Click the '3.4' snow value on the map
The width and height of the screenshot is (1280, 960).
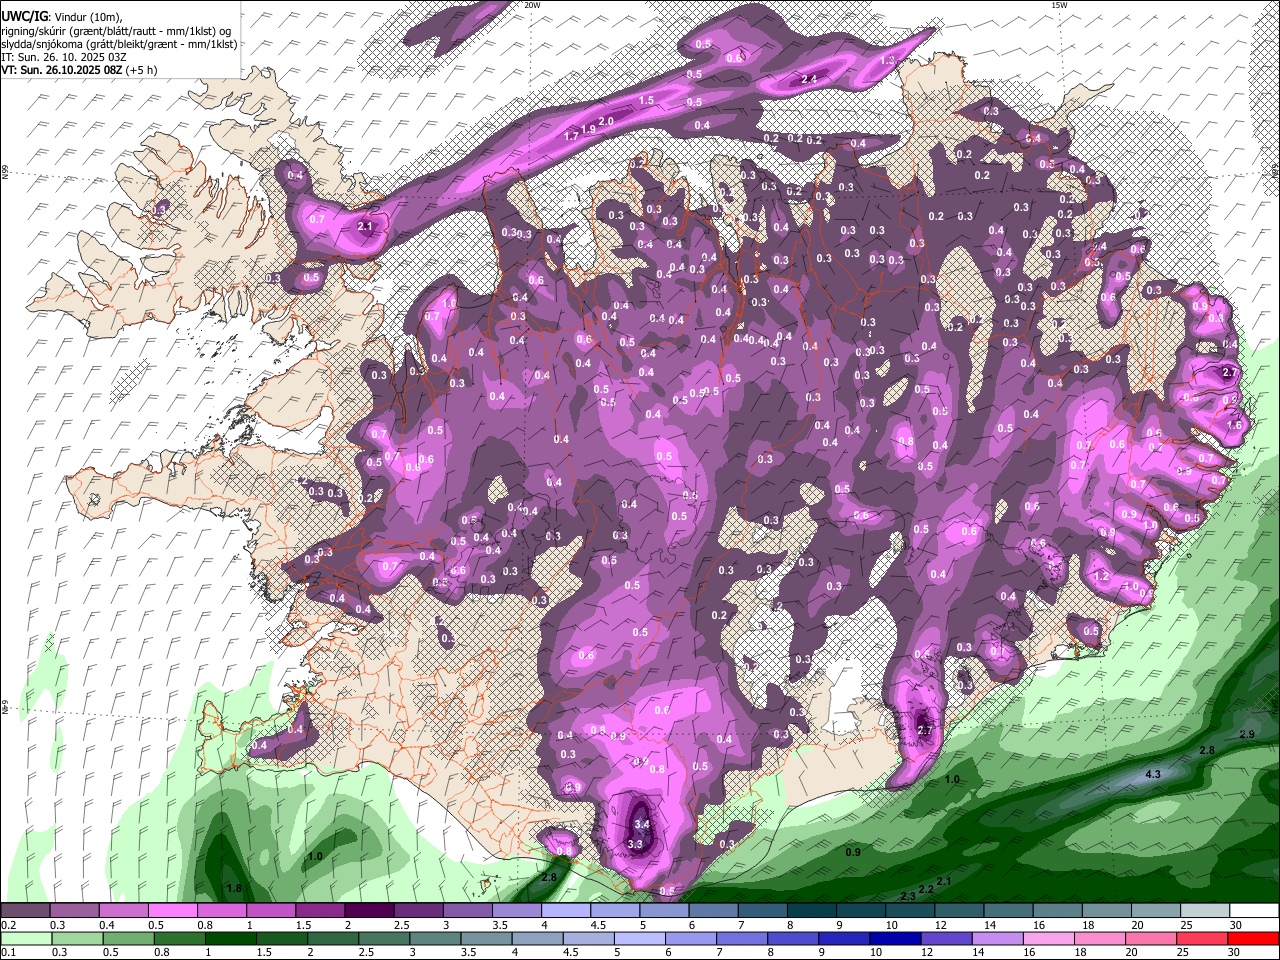[x=643, y=824]
